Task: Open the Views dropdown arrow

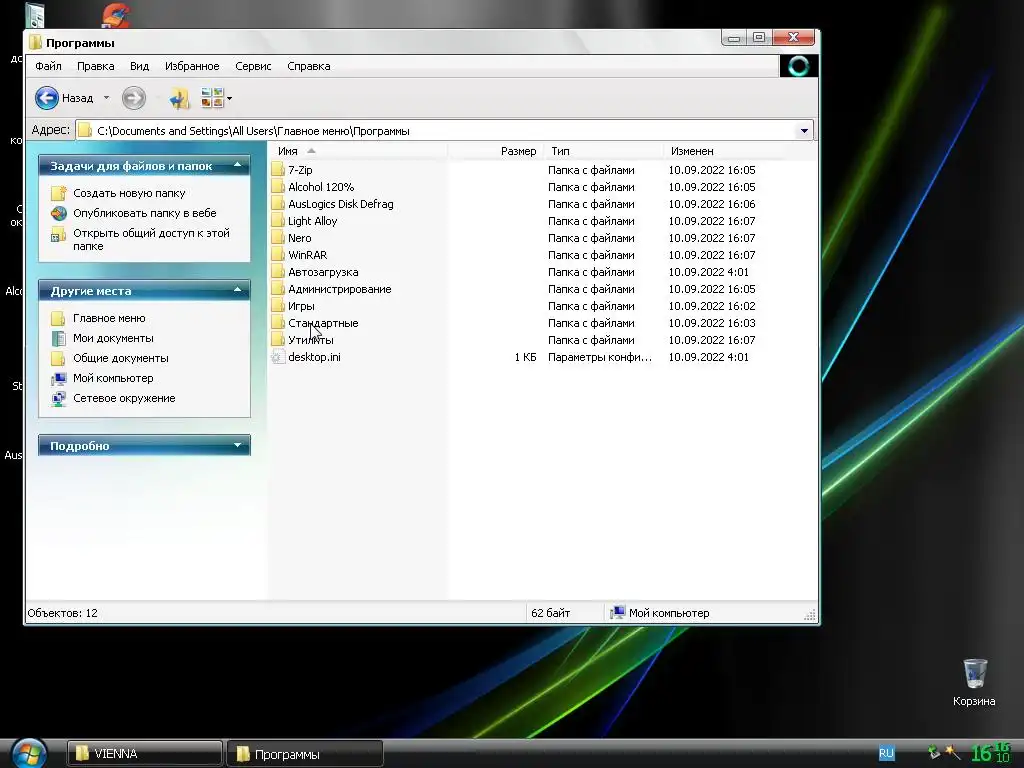Action: (x=229, y=99)
